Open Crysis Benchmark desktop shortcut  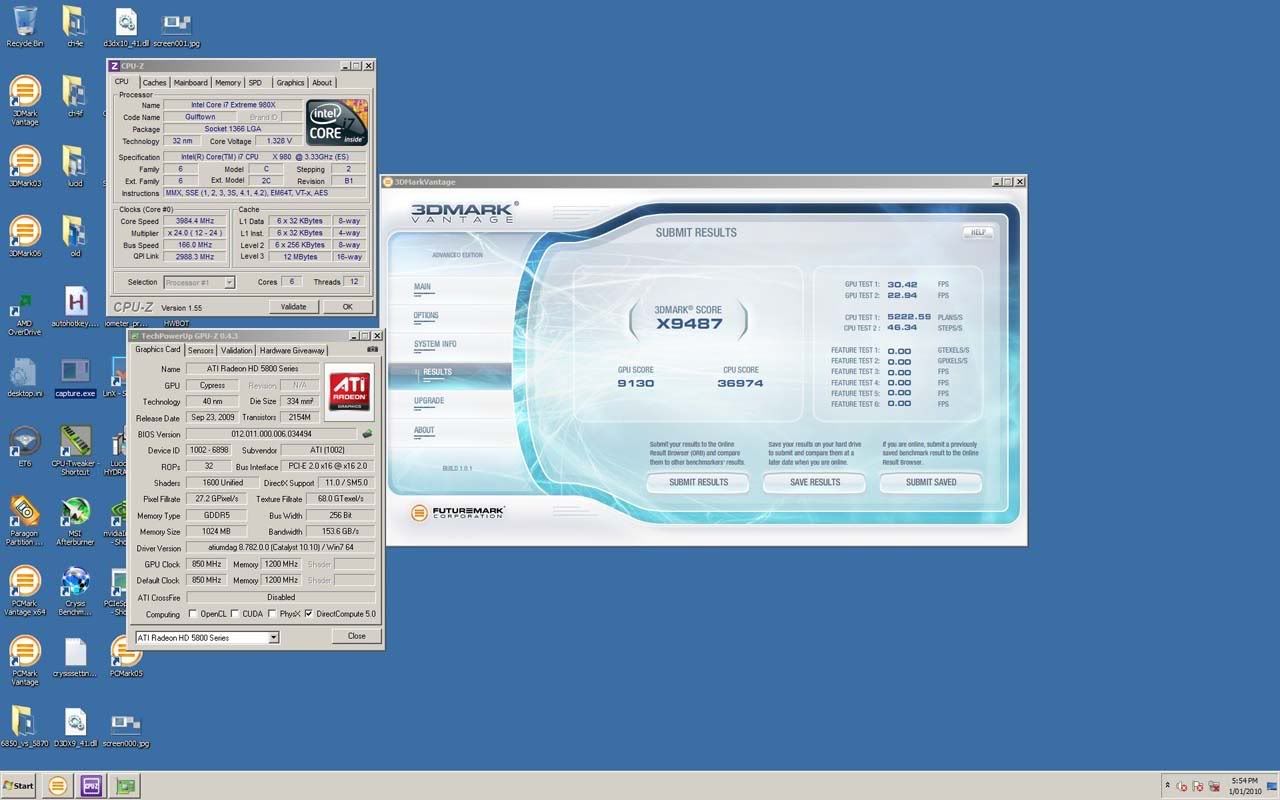pyautogui.click(x=75, y=583)
